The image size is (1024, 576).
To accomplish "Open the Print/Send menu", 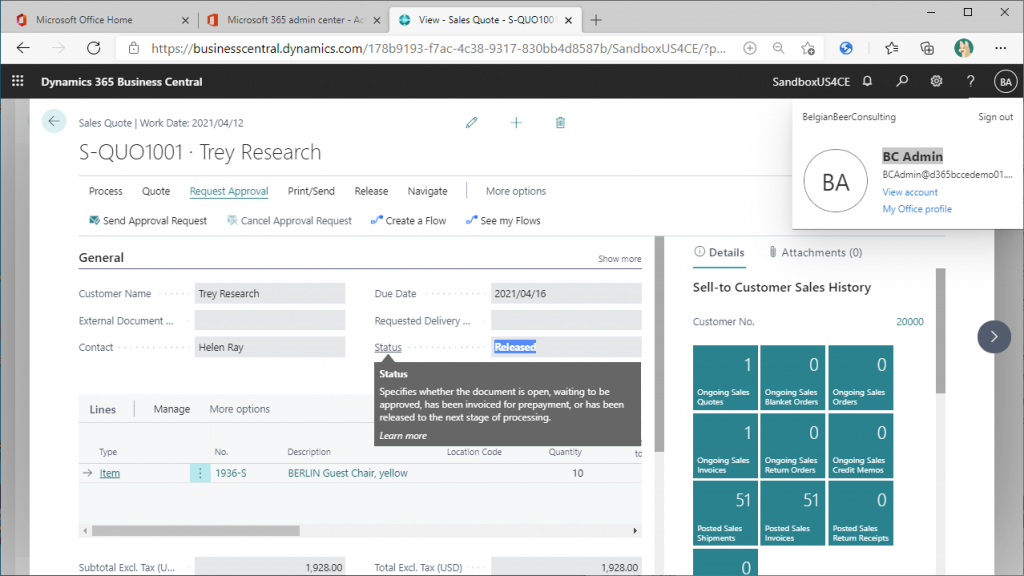I will click(x=312, y=191).
